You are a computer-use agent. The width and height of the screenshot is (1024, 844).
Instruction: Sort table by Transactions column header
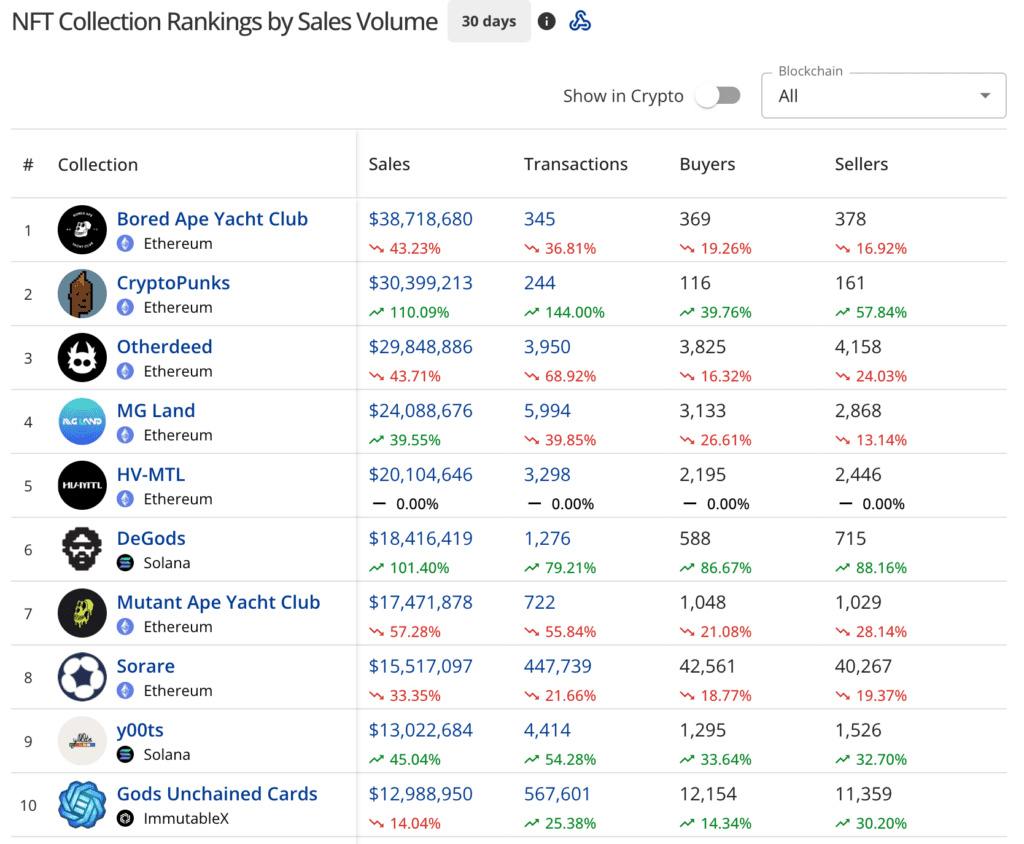coord(575,164)
